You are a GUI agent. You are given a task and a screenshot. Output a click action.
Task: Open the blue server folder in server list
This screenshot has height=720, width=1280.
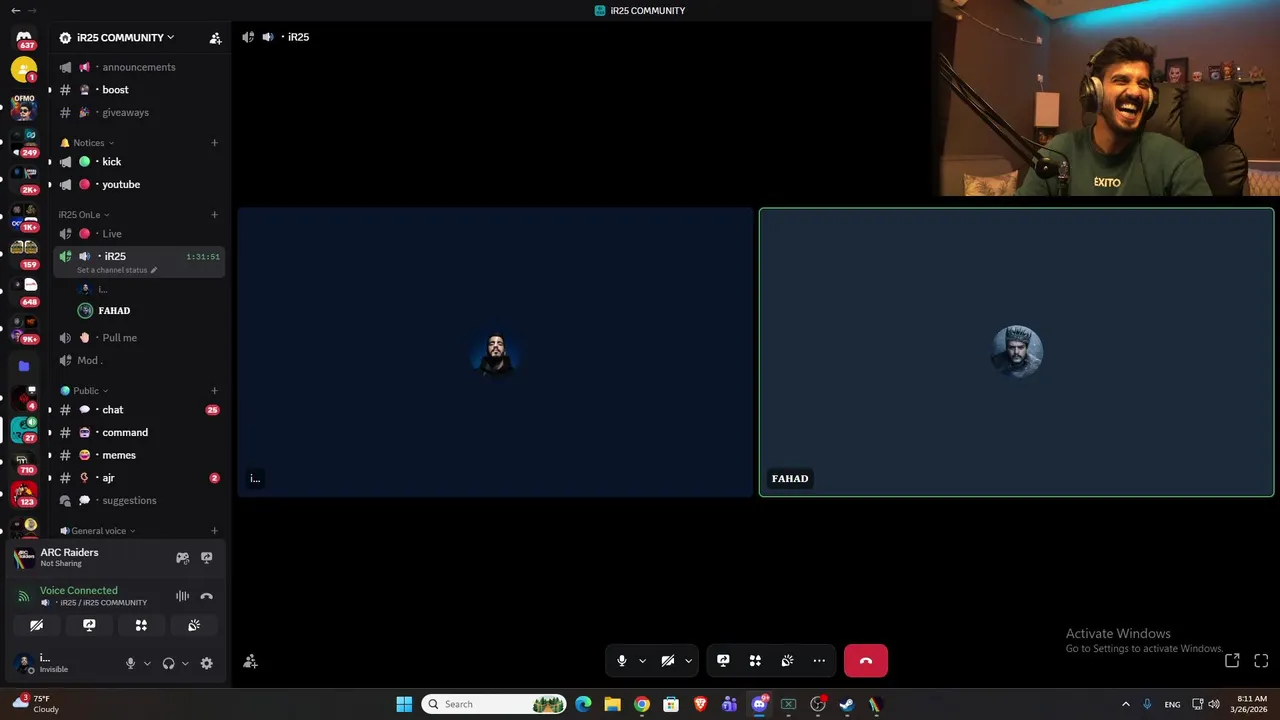point(24,366)
